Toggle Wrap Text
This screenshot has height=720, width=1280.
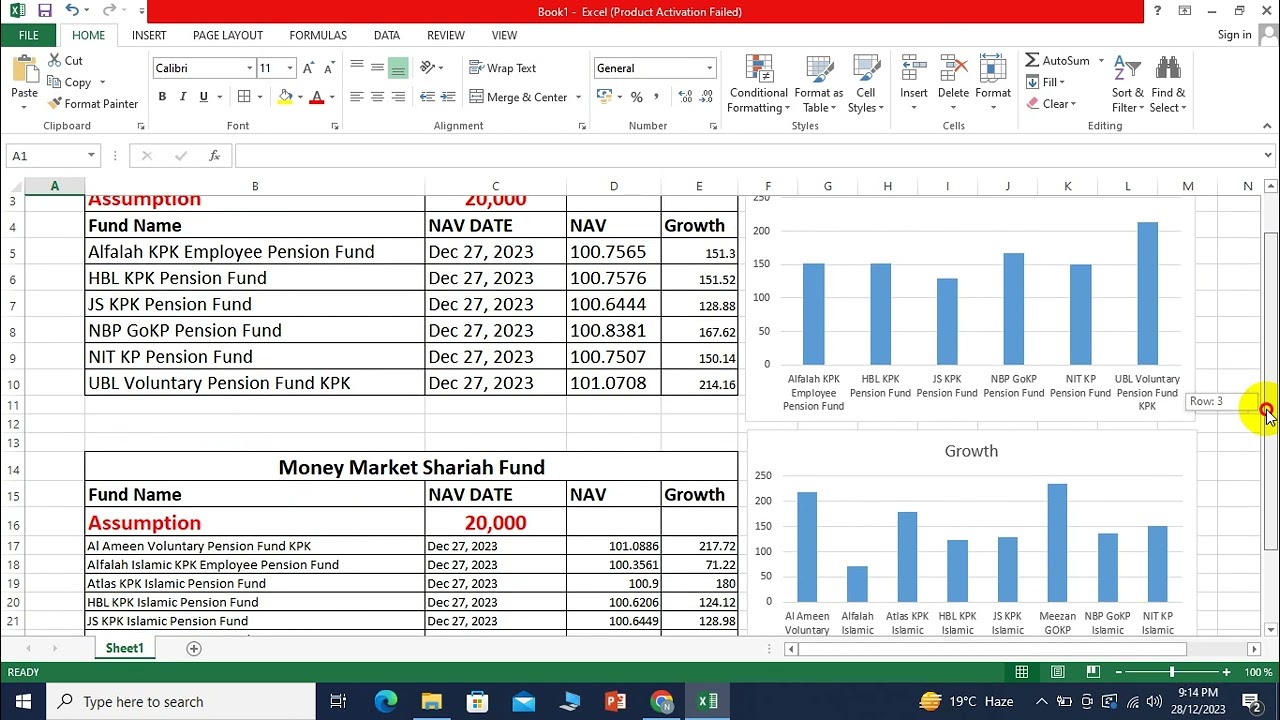click(503, 68)
